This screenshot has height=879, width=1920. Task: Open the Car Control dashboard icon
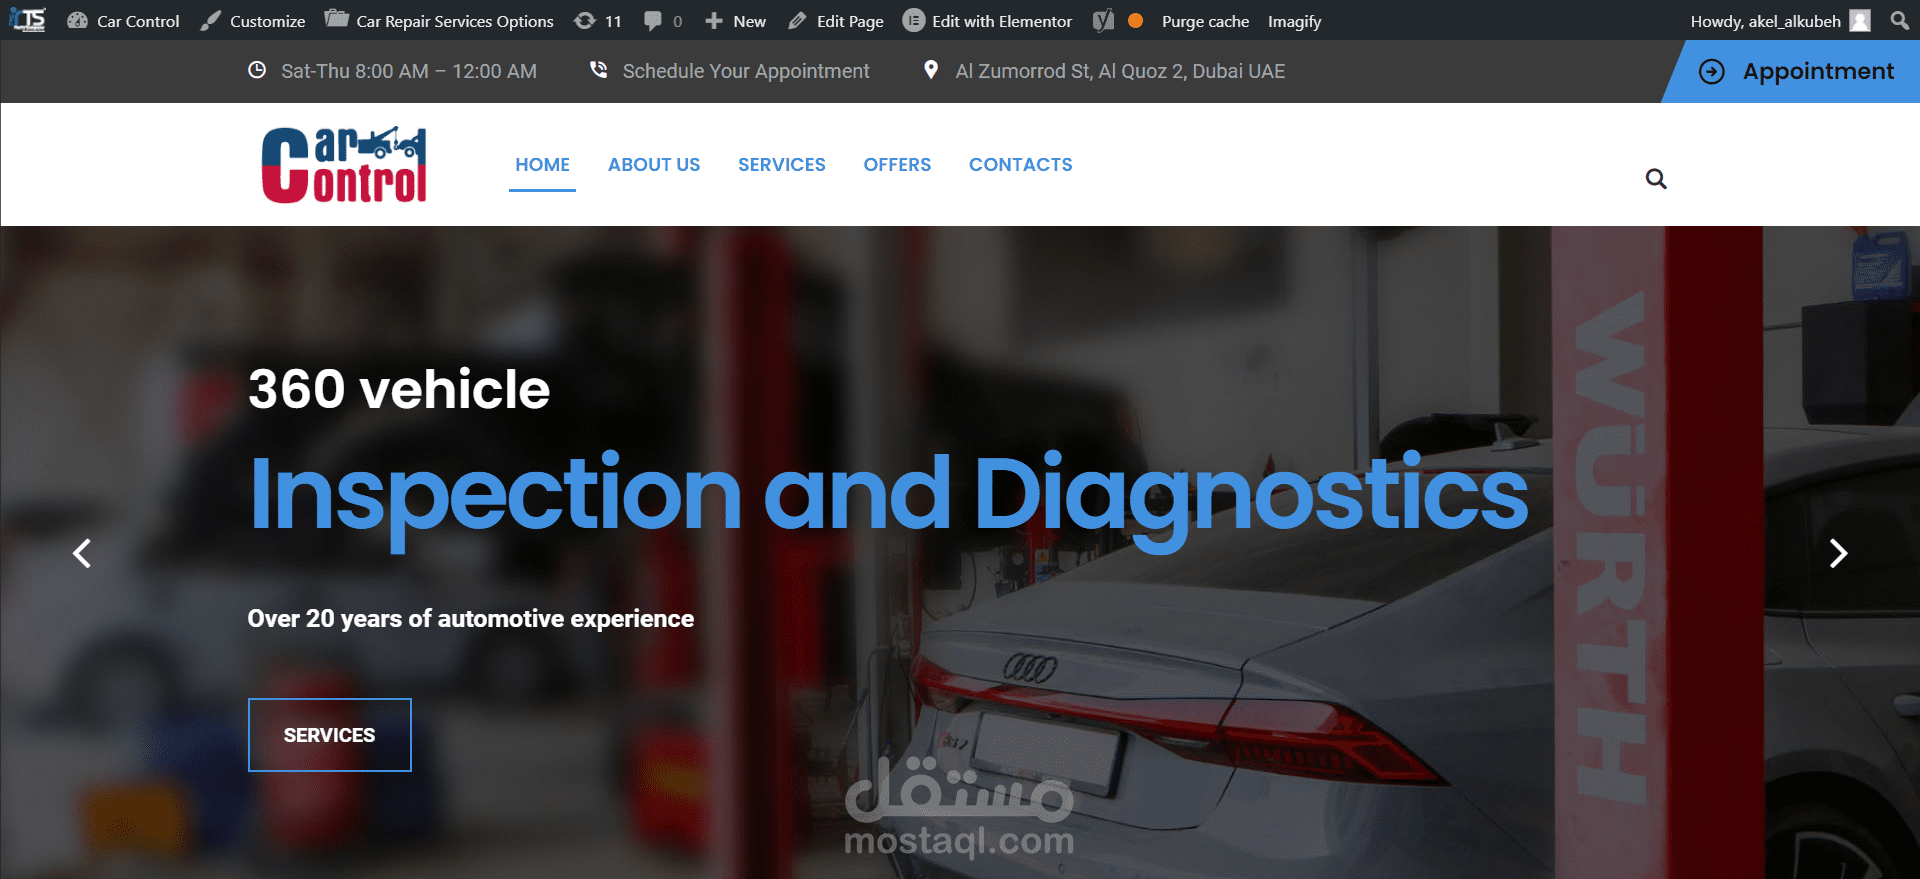[x=77, y=20]
